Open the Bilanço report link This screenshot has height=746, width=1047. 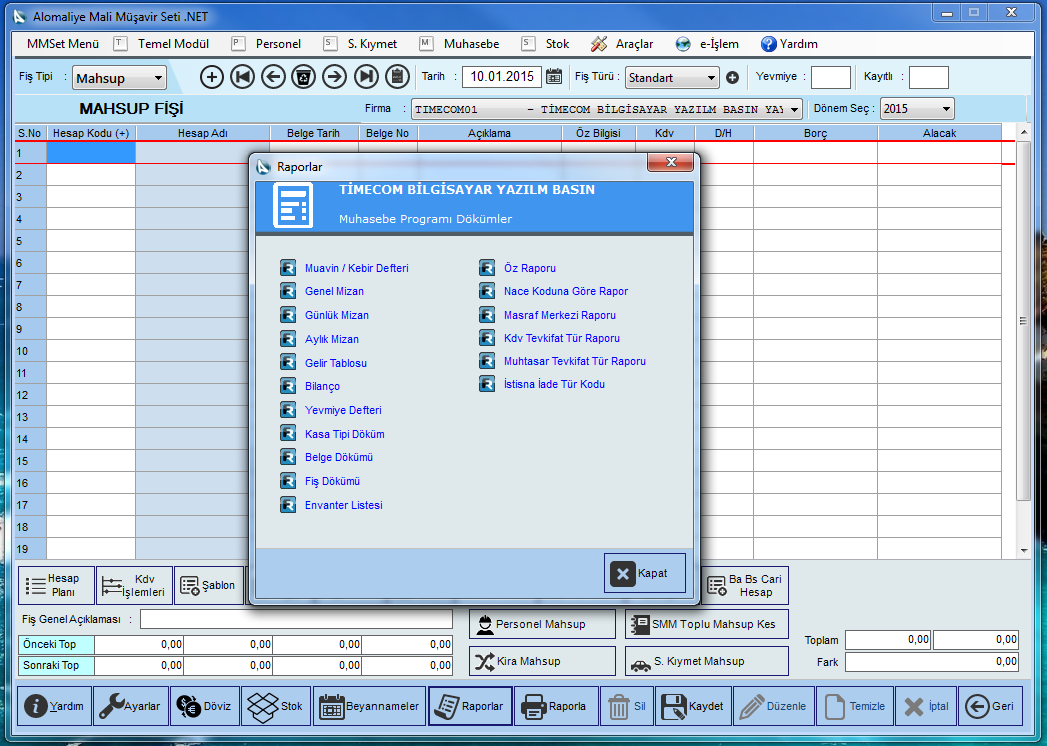point(322,387)
